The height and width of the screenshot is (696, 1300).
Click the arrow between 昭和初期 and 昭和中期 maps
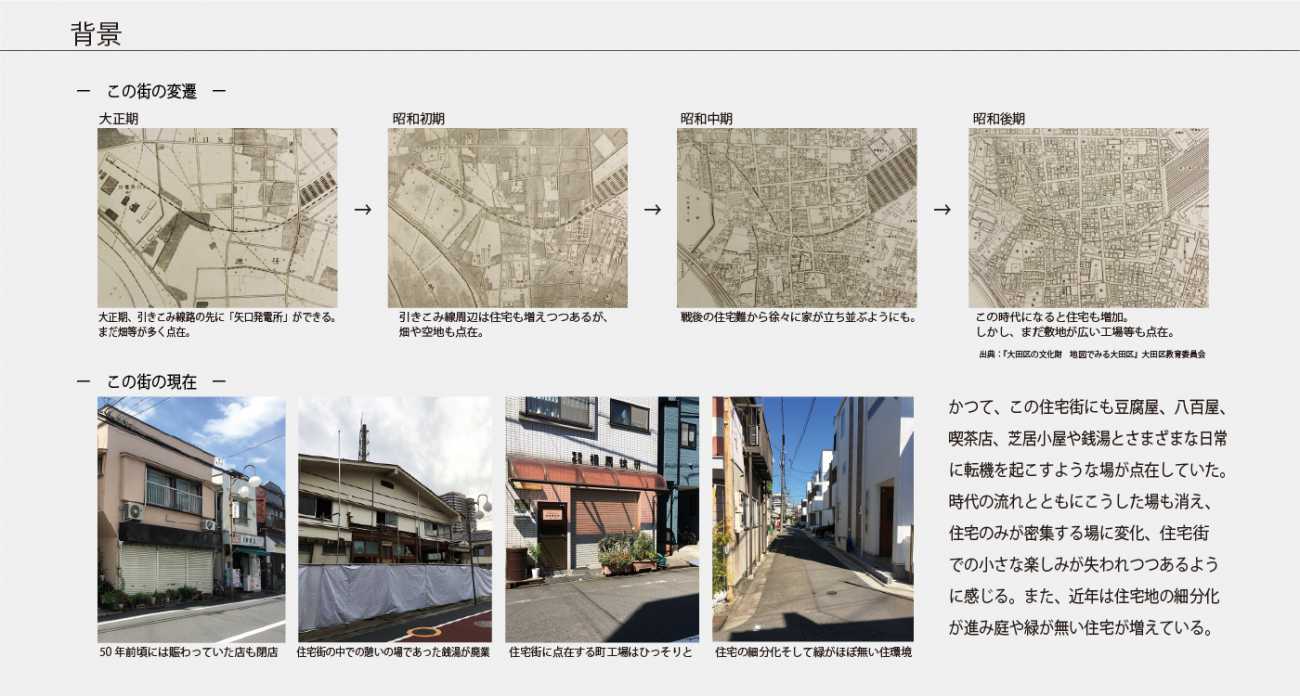(x=652, y=210)
